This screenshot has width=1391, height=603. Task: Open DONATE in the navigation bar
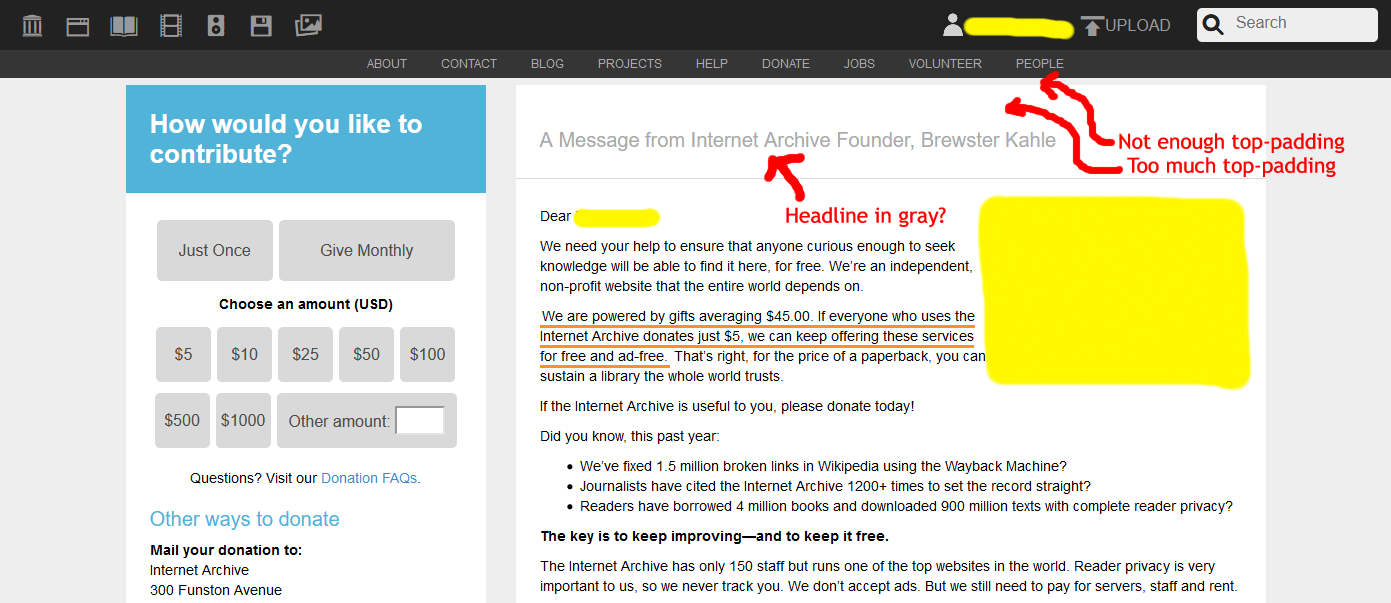pos(786,64)
